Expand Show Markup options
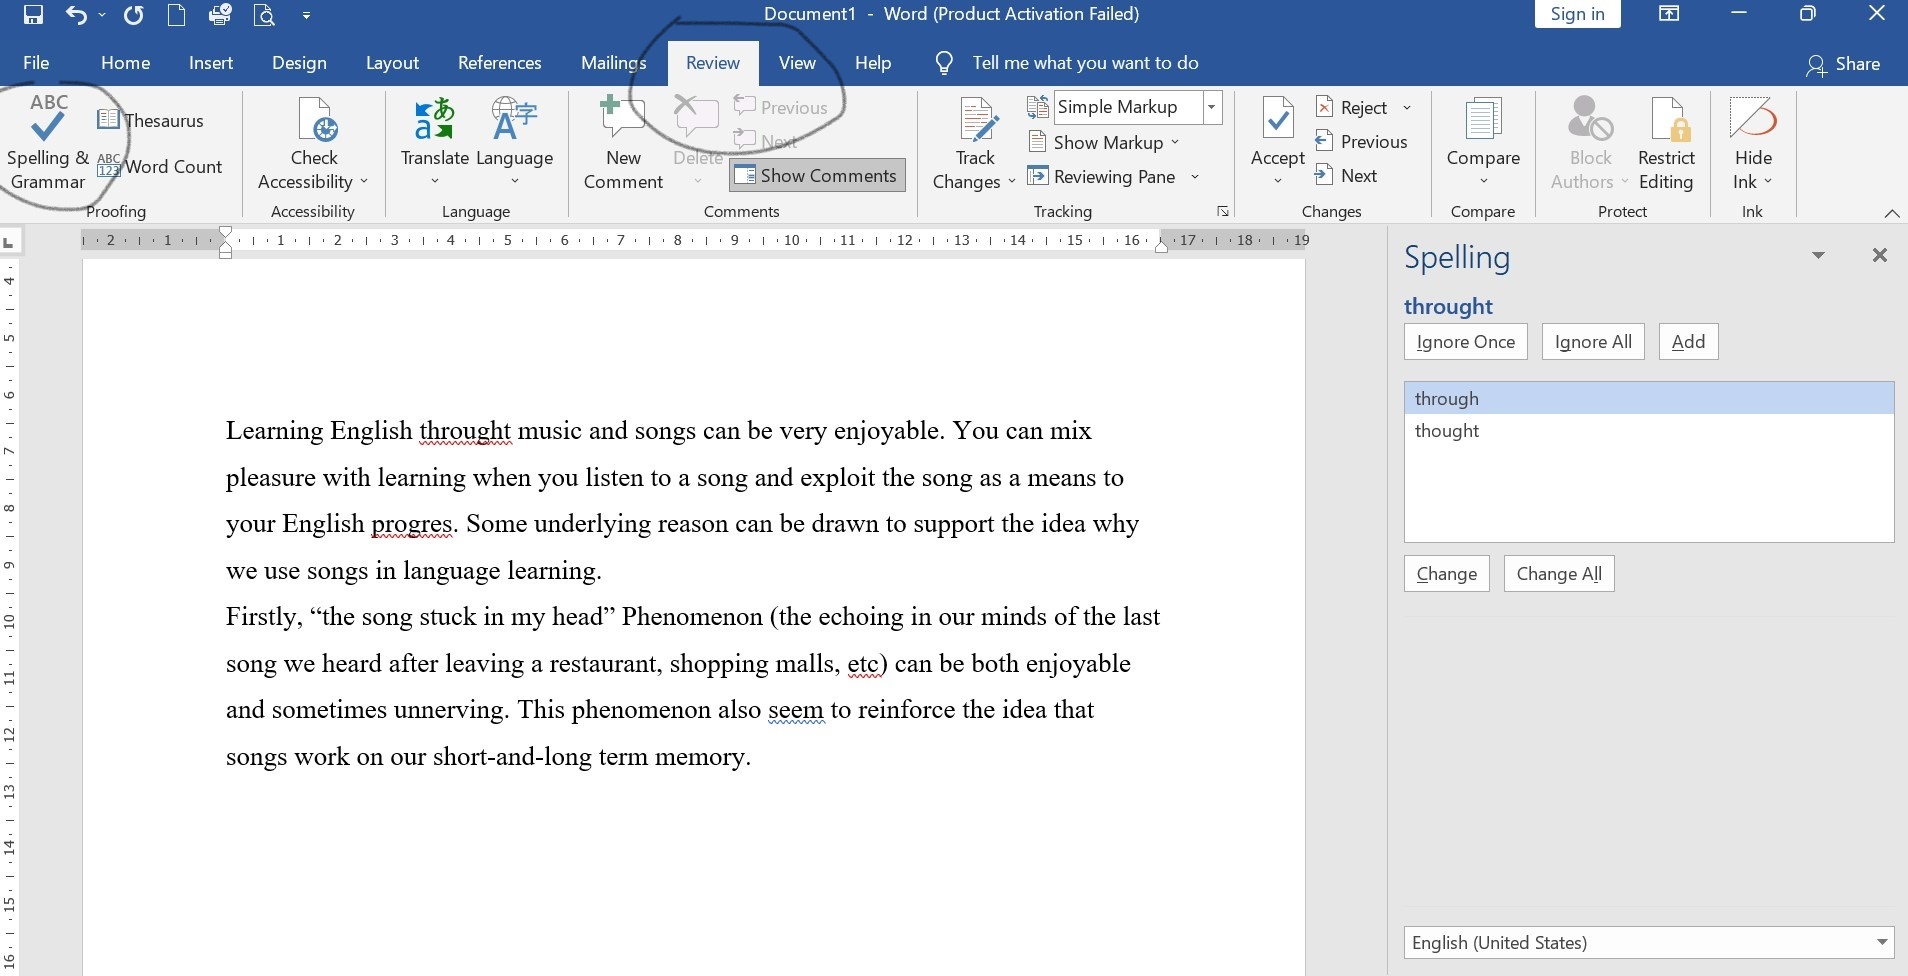Viewport: 1908px width, 976px height. pos(1104,142)
